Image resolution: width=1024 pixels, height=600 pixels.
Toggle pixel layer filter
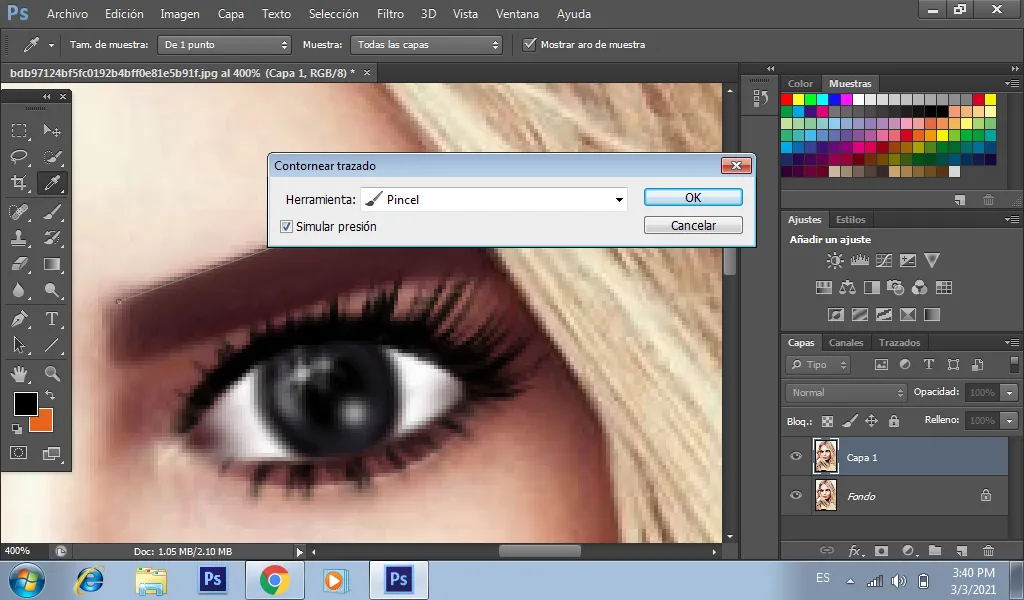pos(881,364)
